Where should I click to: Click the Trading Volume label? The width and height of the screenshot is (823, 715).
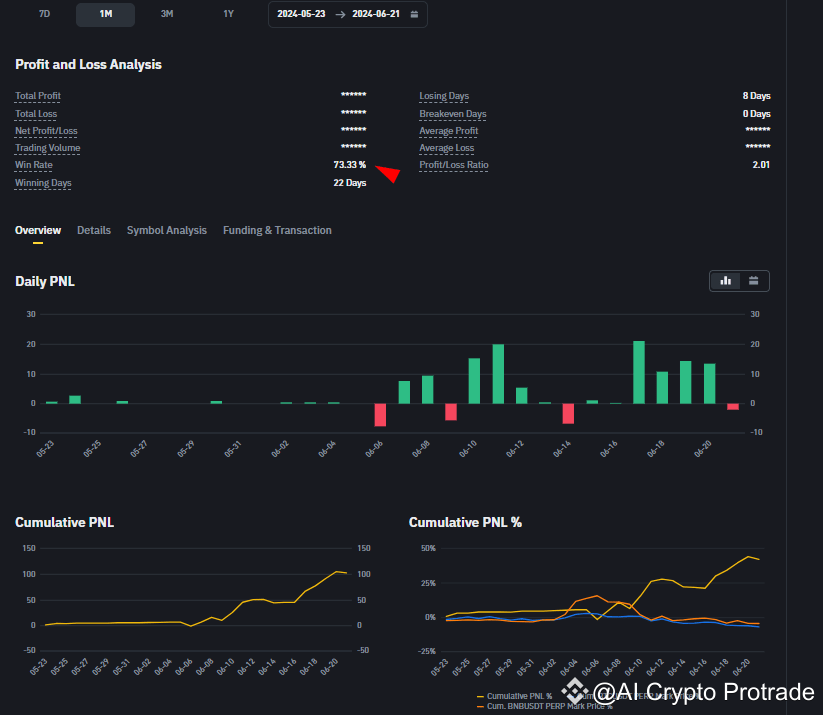48,148
